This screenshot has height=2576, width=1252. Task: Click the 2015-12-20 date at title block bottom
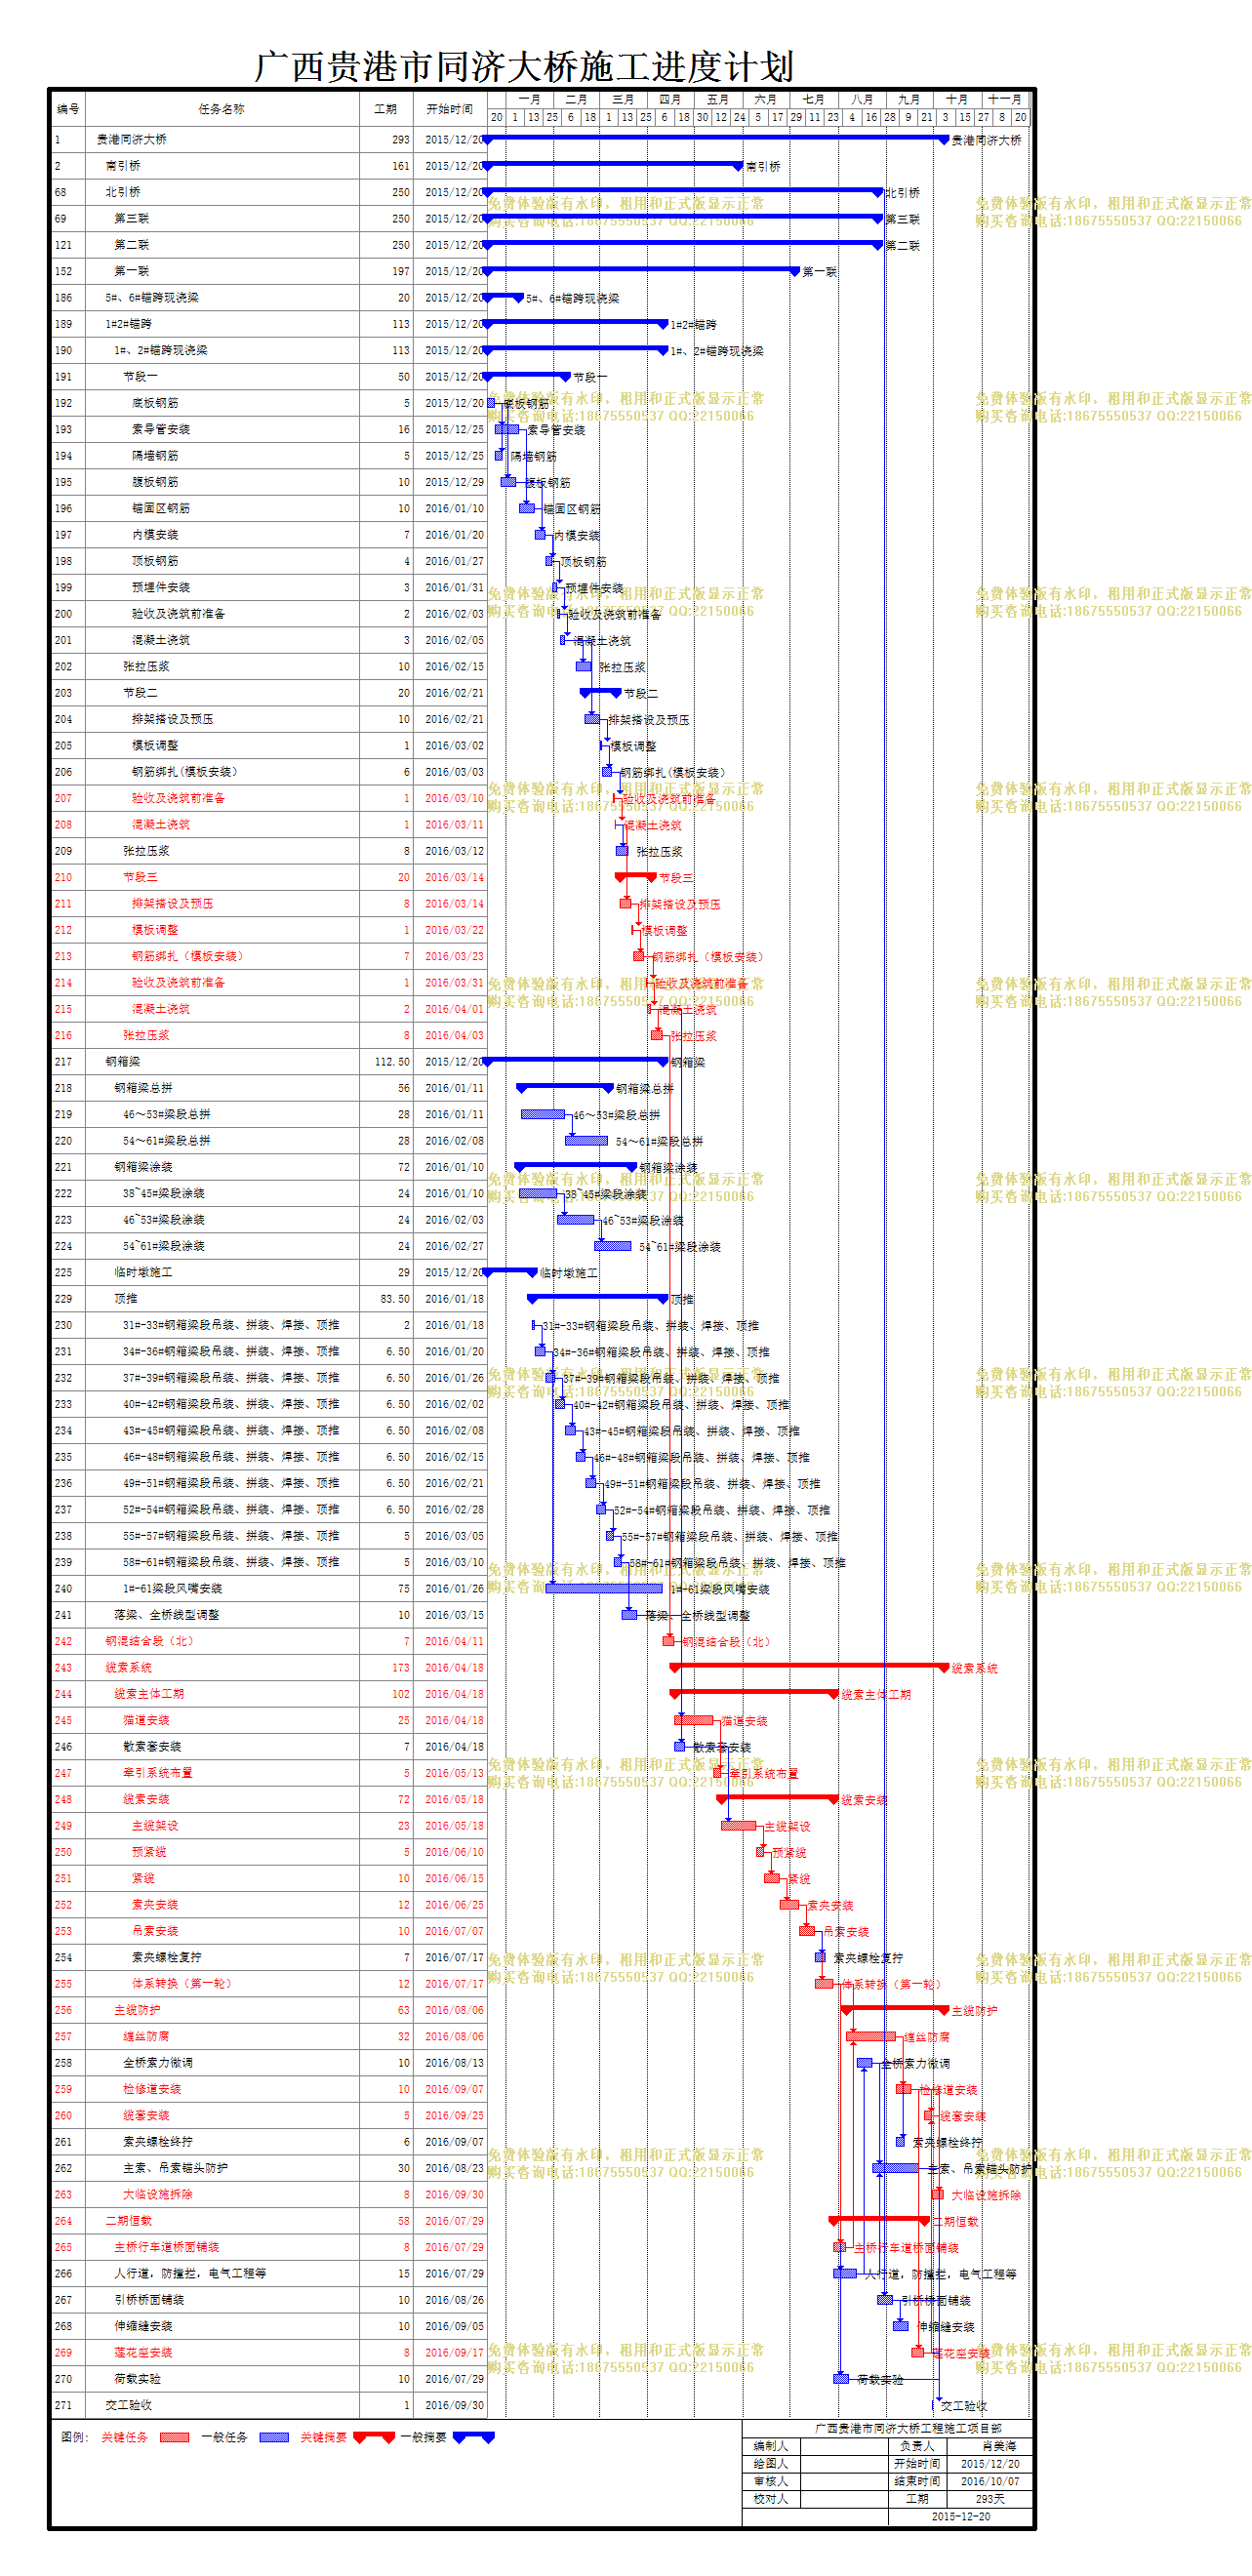click(961, 2516)
